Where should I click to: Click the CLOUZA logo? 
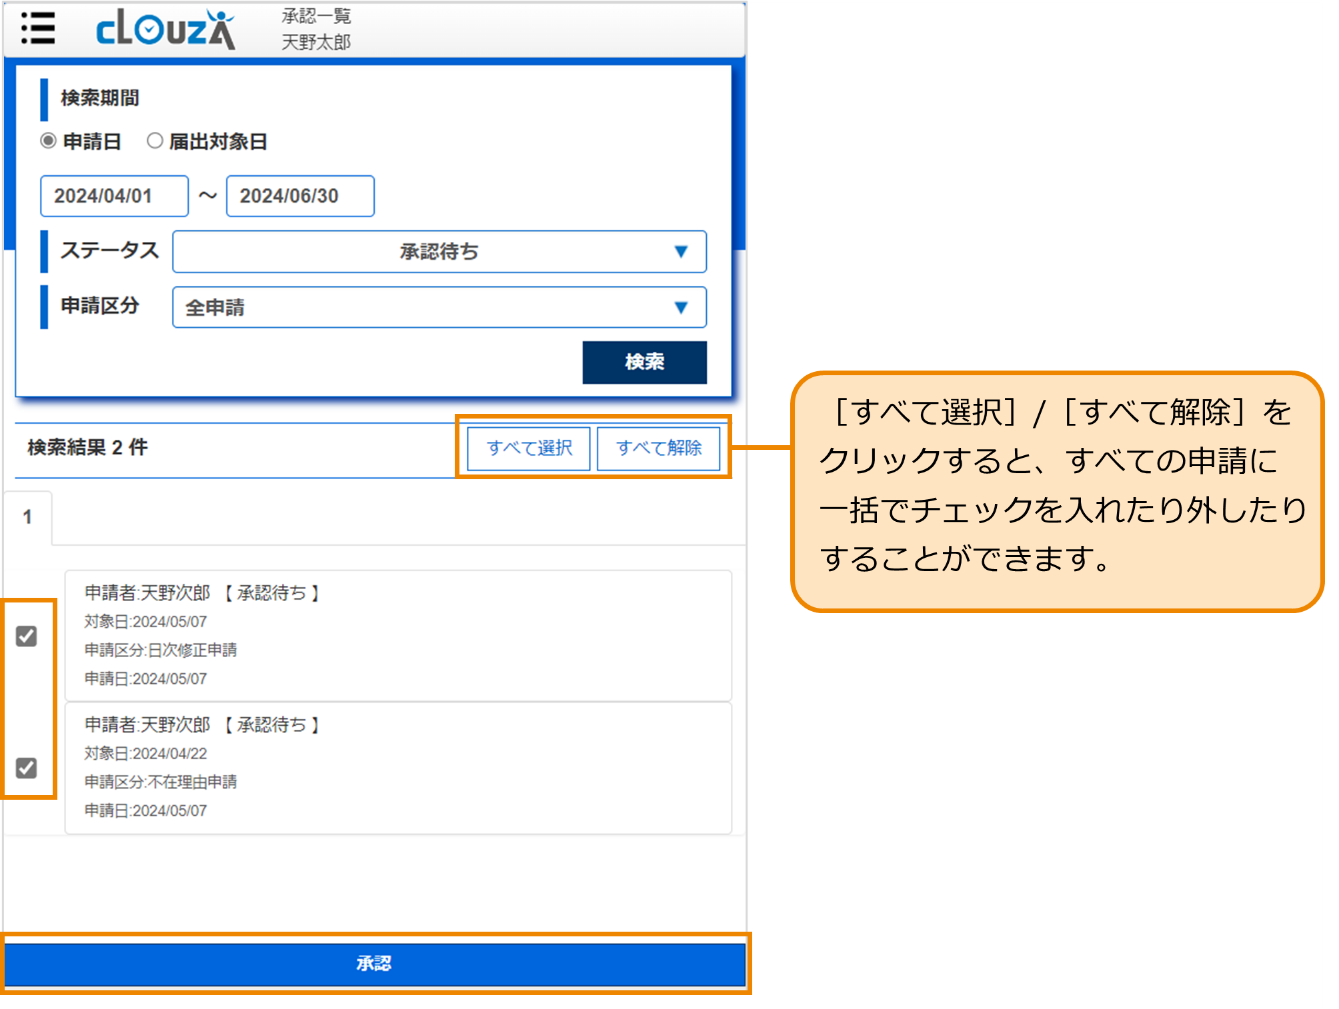point(163,29)
